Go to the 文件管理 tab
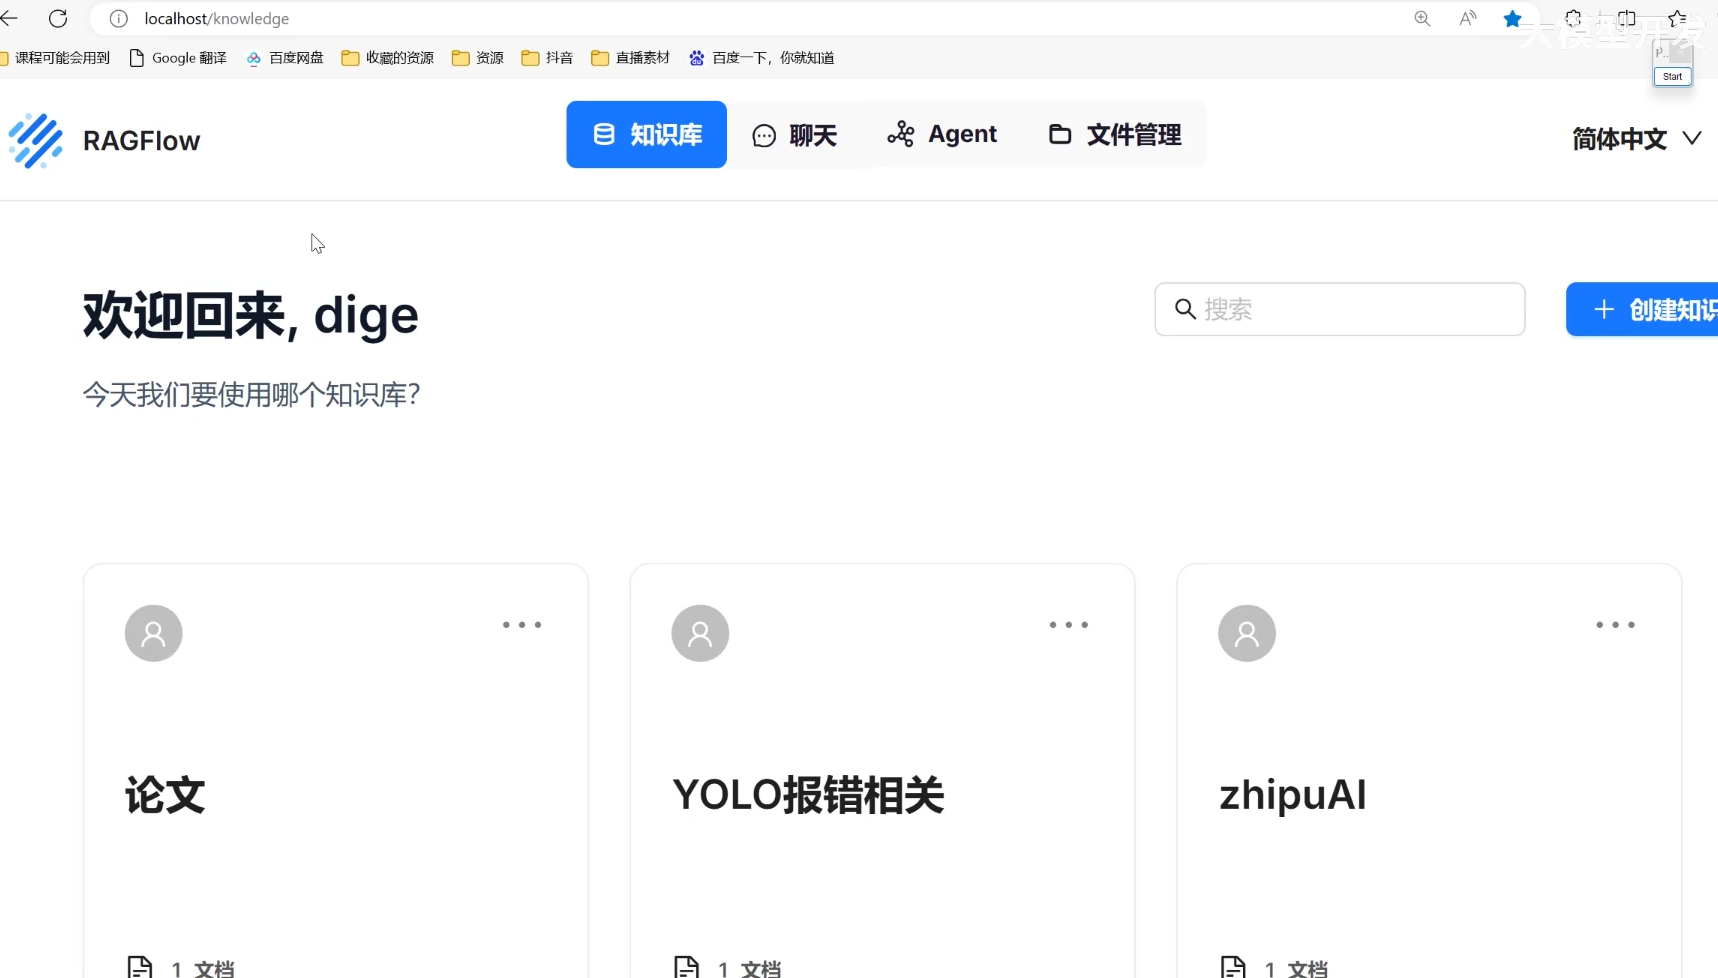The height and width of the screenshot is (978, 1718). click(x=1115, y=134)
